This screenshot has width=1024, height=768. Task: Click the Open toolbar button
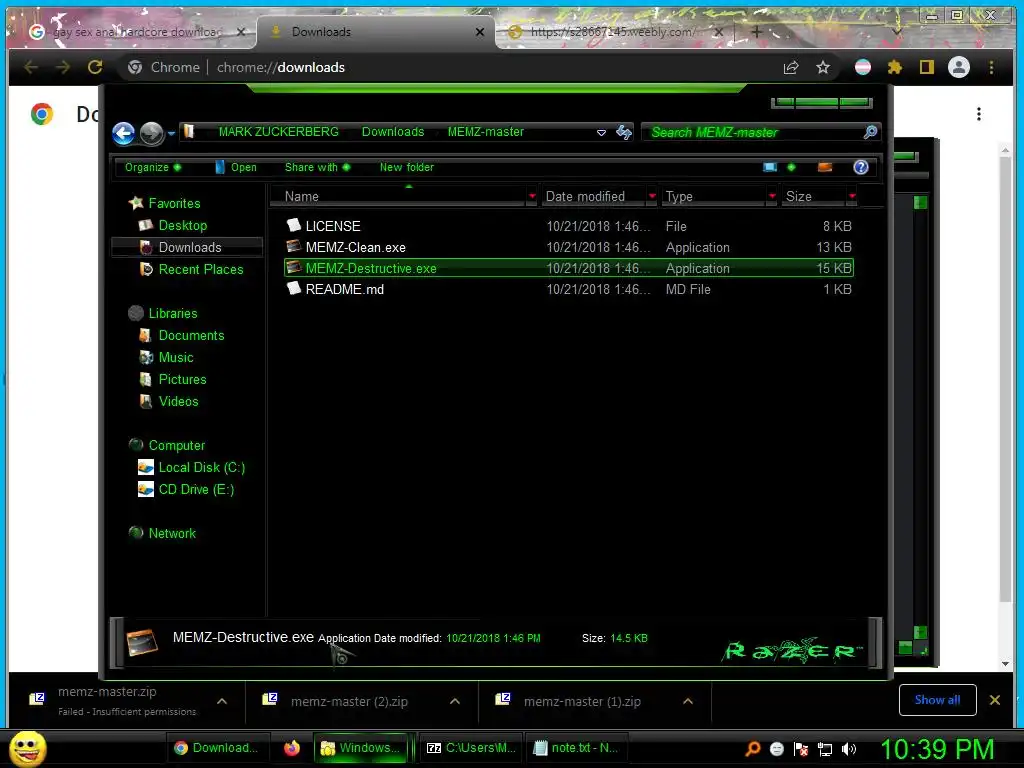pos(236,167)
